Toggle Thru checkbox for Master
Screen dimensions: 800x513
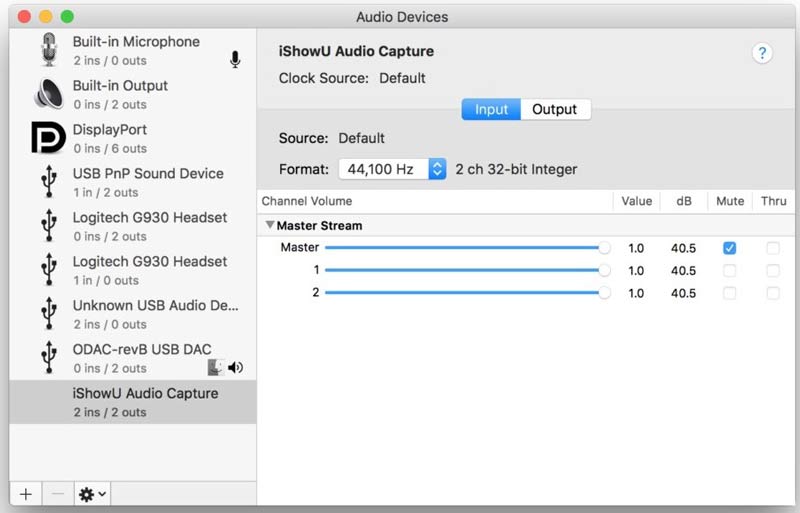tap(773, 248)
